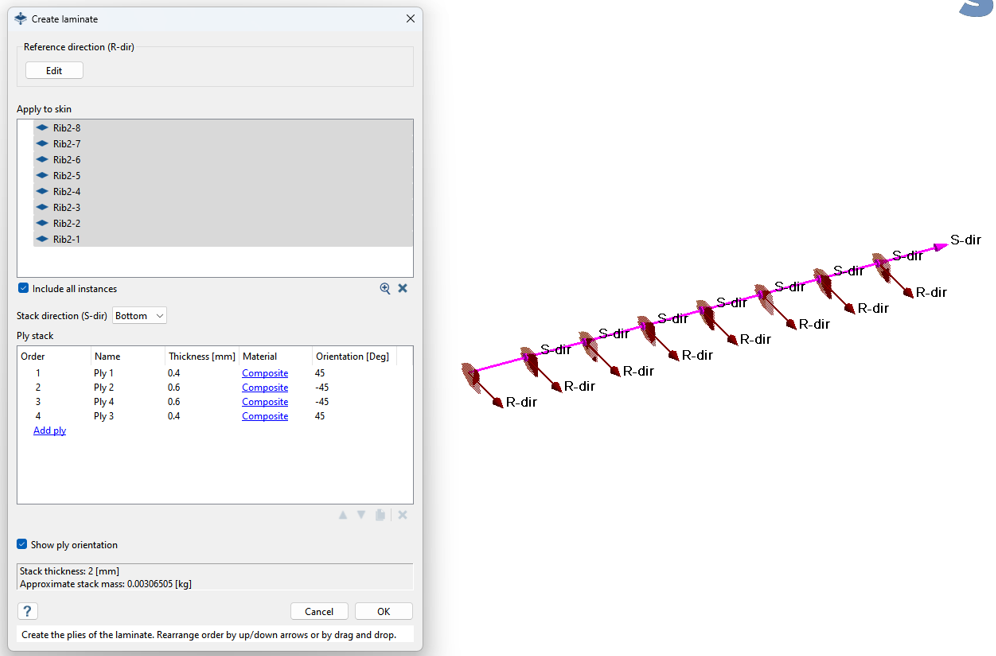Remove selected skin with X icon
Viewport: 996px width, 656px height.
[x=403, y=288]
